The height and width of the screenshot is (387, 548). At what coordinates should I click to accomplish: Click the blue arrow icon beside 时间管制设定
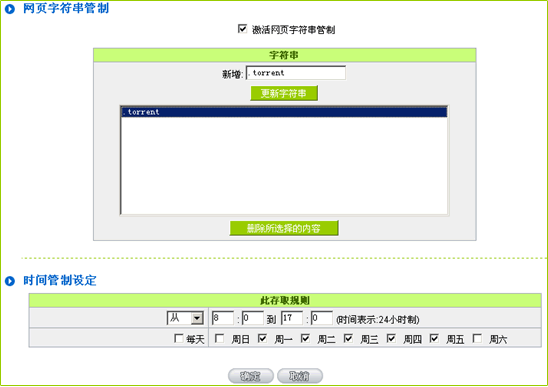point(10,281)
